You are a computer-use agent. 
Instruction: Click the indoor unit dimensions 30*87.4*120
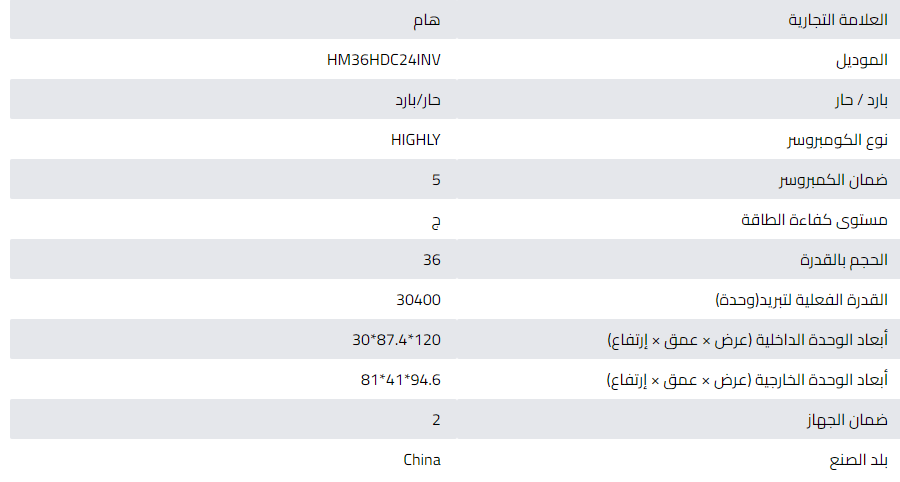pos(396,340)
